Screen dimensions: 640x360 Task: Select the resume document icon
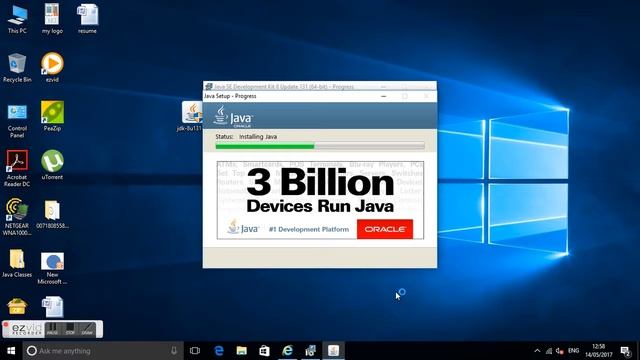(87, 19)
